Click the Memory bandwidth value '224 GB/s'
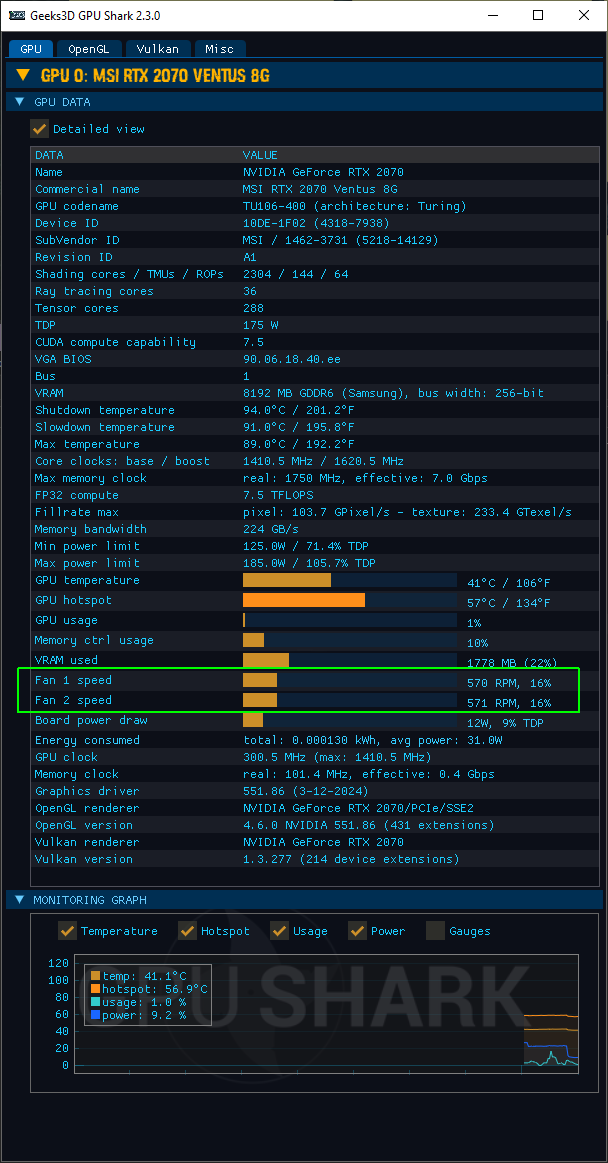Image resolution: width=608 pixels, height=1163 pixels. coord(271,530)
